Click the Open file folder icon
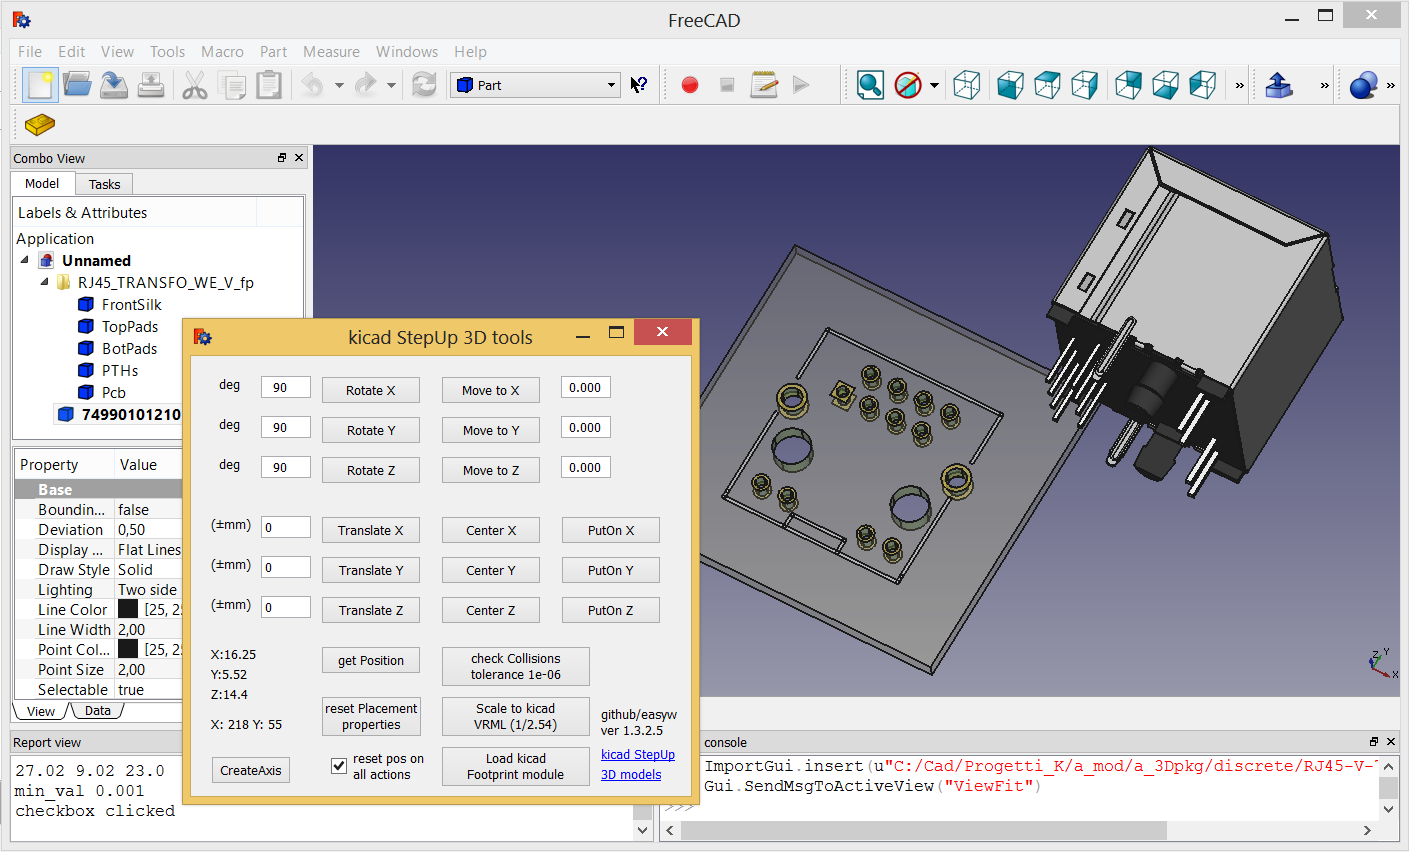The height and width of the screenshot is (852, 1409). [77, 85]
